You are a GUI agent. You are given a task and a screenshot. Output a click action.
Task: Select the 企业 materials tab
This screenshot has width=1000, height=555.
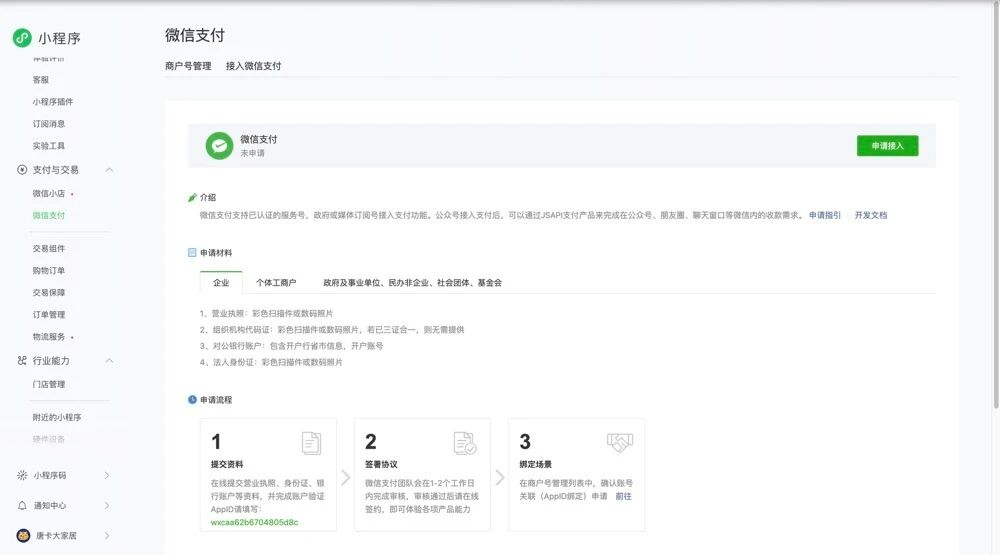(x=221, y=283)
